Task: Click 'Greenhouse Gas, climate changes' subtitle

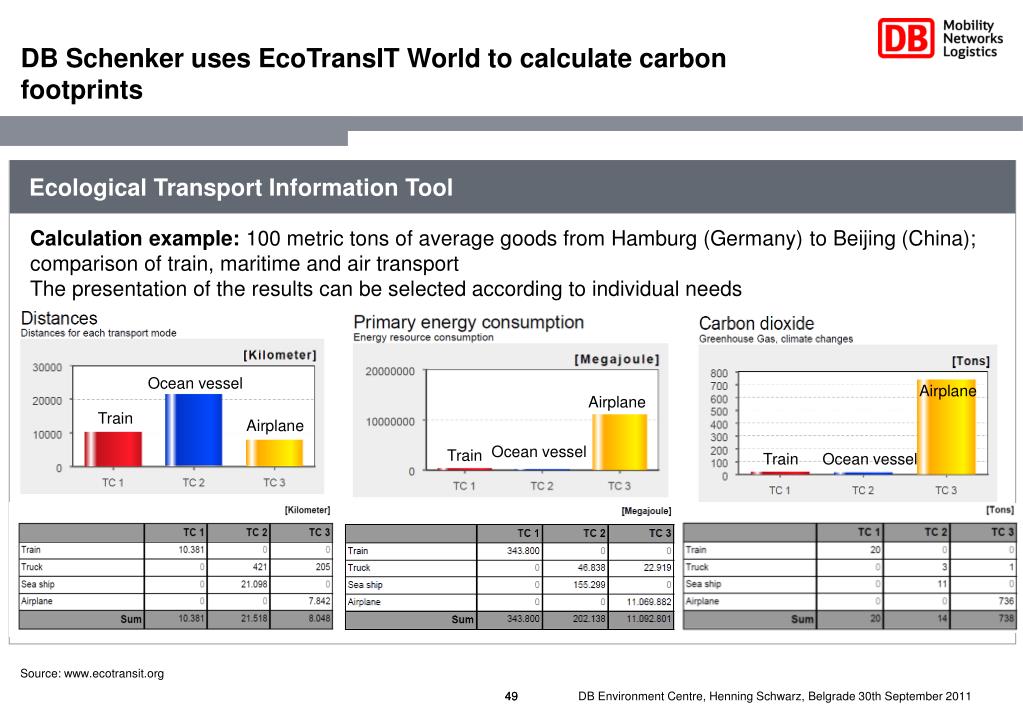Action: click(776, 339)
